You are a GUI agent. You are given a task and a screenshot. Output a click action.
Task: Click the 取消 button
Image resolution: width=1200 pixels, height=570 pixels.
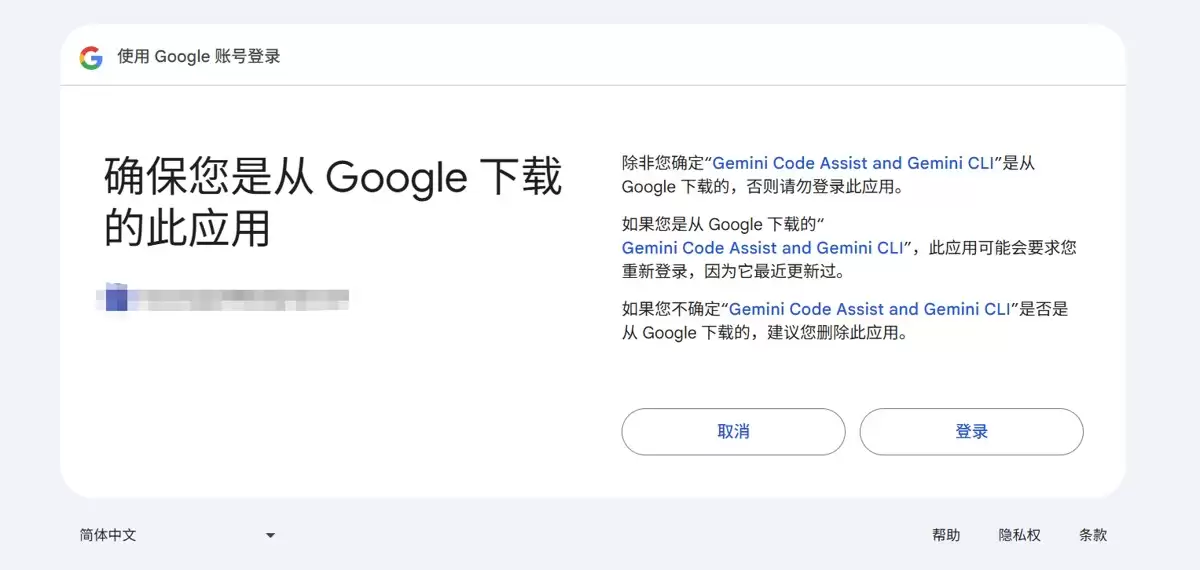tap(733, 432)
